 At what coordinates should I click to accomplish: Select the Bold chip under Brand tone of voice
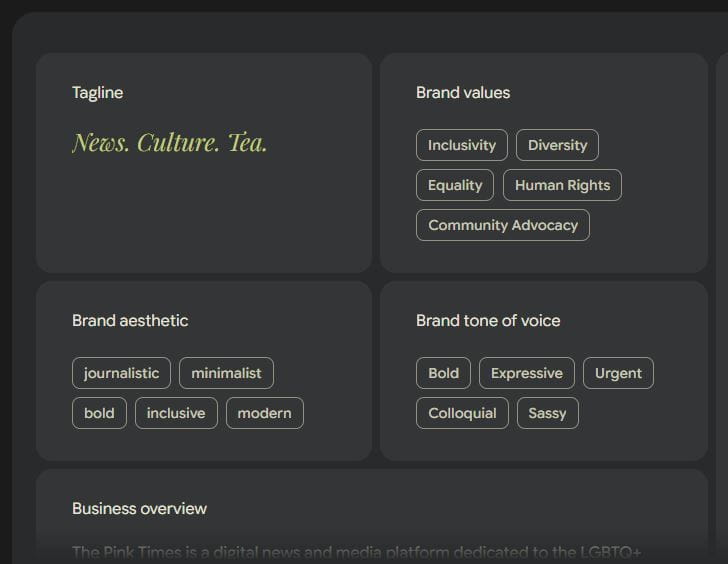[443, 373]
